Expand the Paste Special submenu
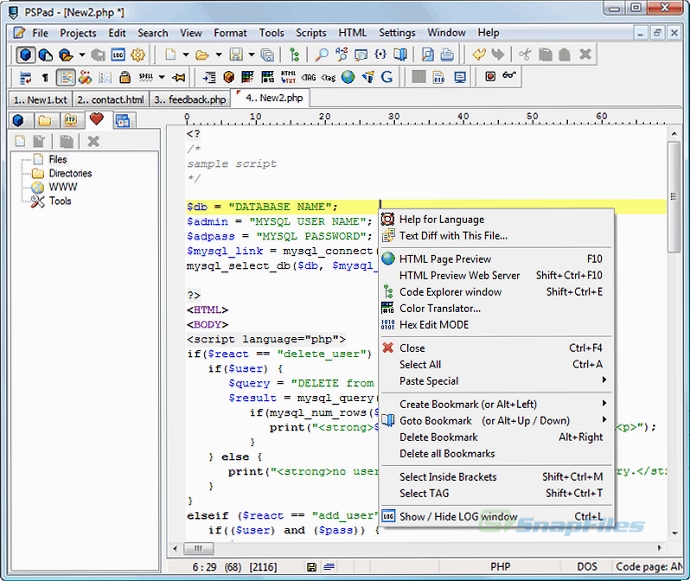 pyautogui.click(x=496, y=381)
